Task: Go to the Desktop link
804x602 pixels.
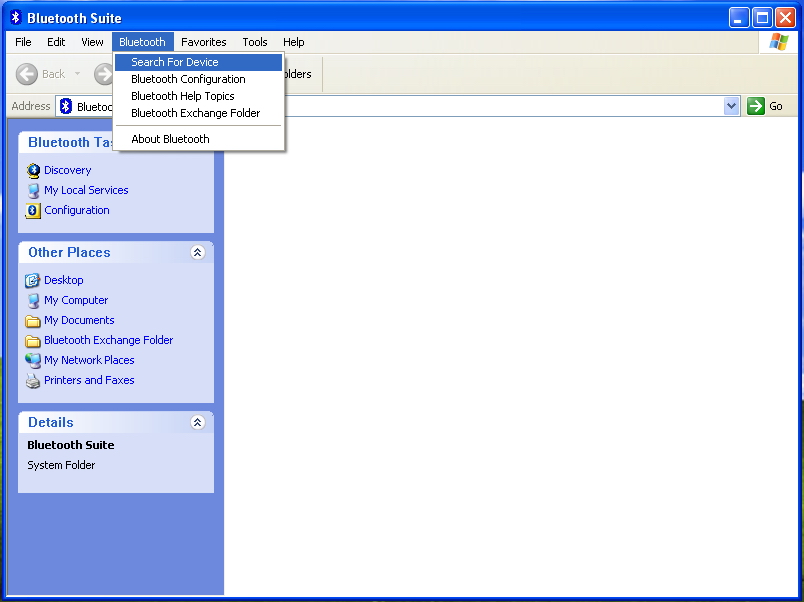Action: [64, 280]
